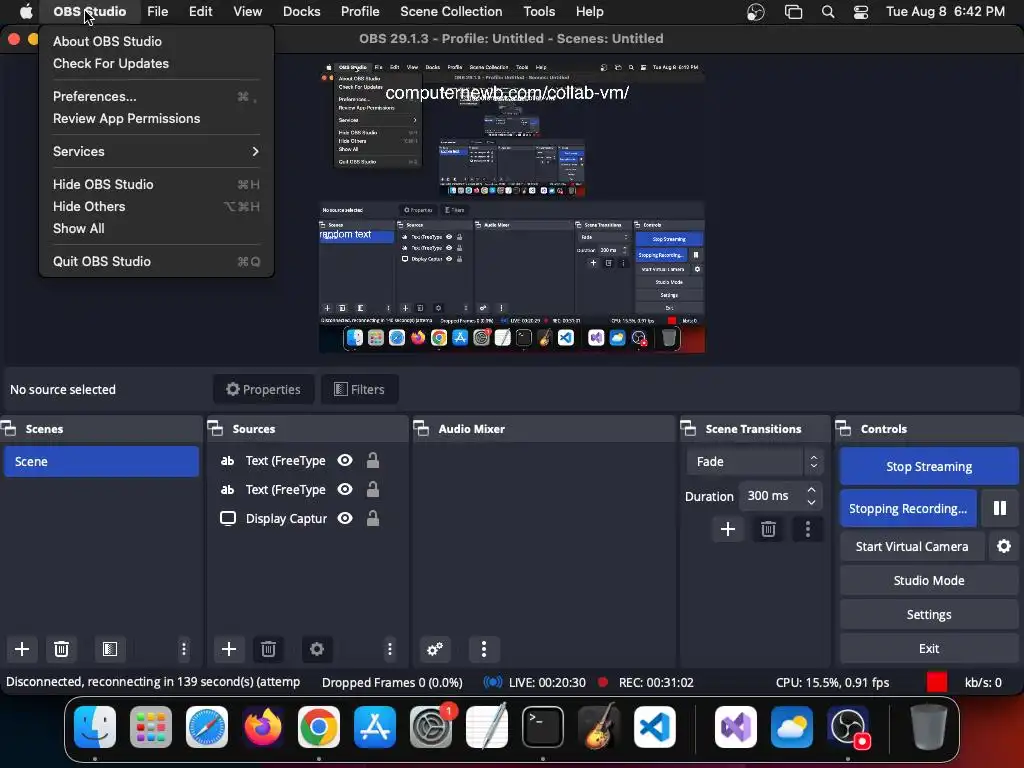1024x768 pixels.
Task: Expand the Services submenu
Action: (x=156, y=152)
